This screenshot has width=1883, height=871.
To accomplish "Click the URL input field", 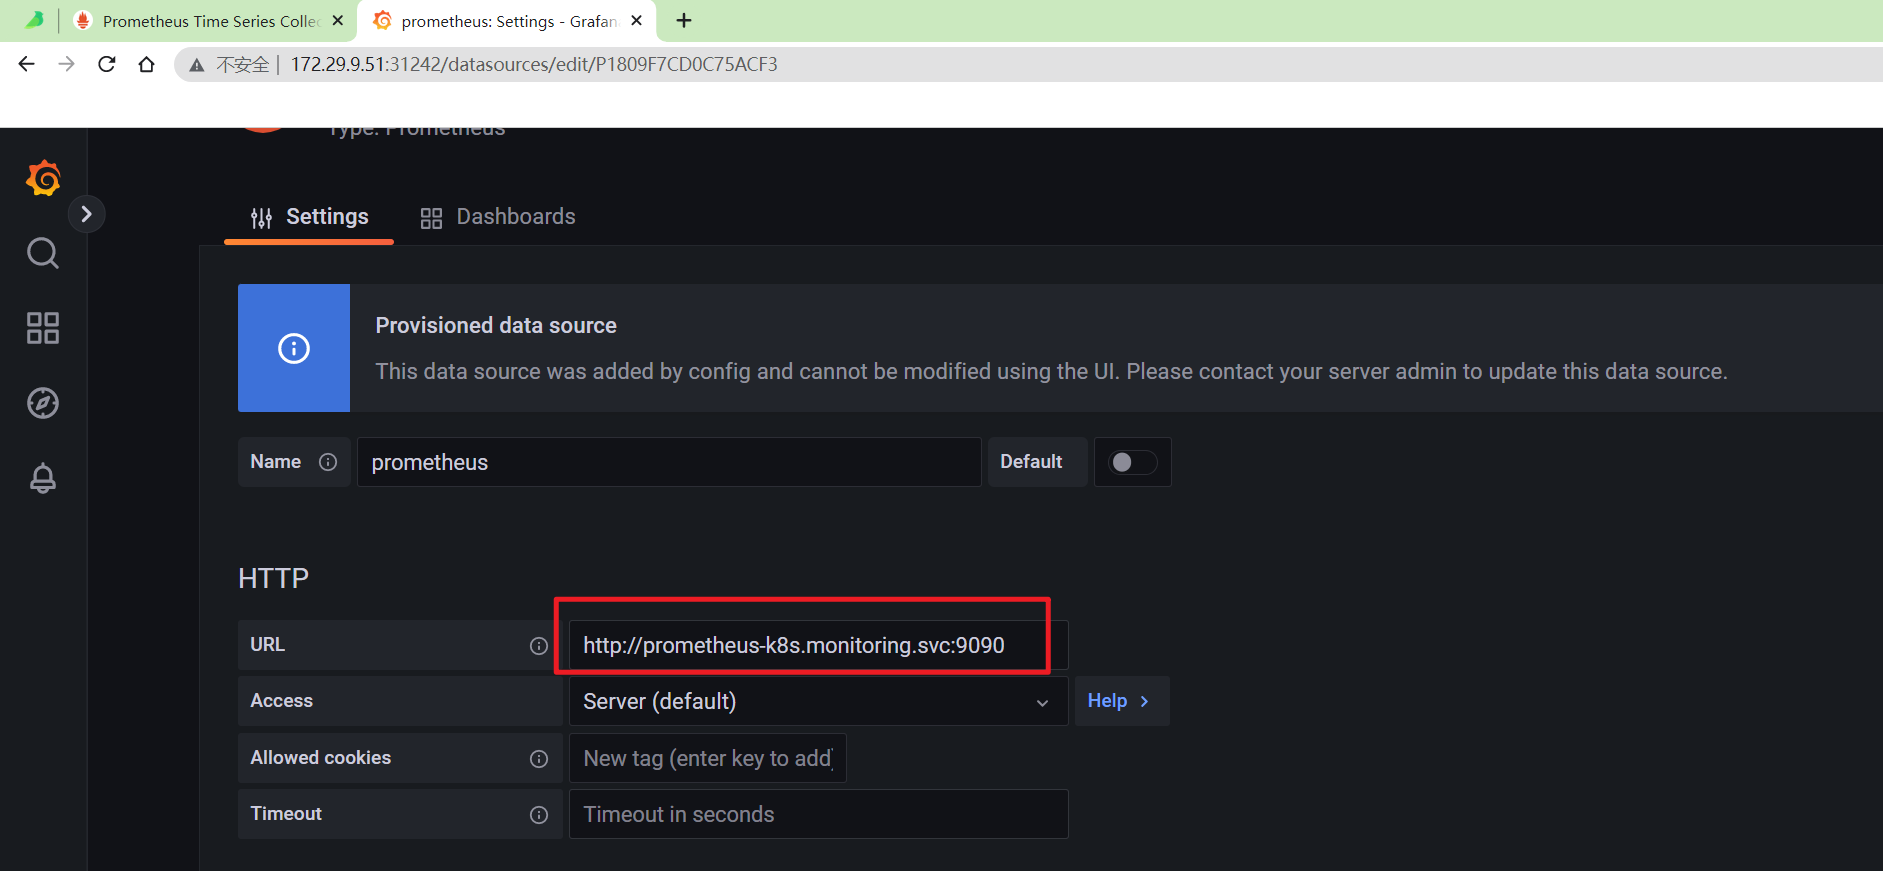I will [x=818, y=645].
